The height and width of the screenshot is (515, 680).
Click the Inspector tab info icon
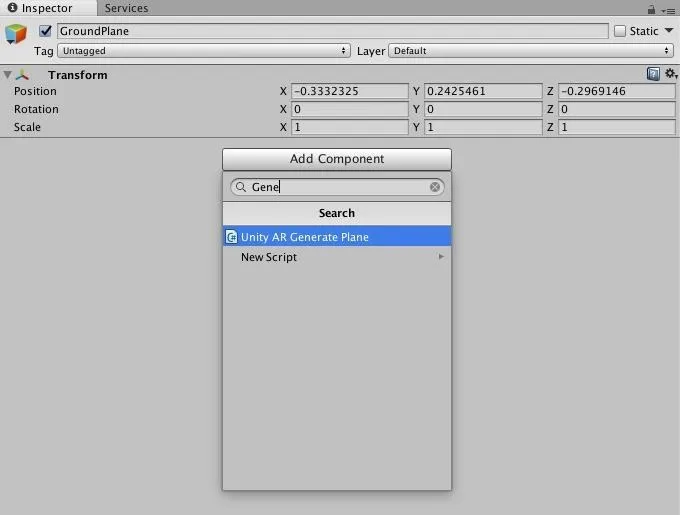click(x=13, y=7)
